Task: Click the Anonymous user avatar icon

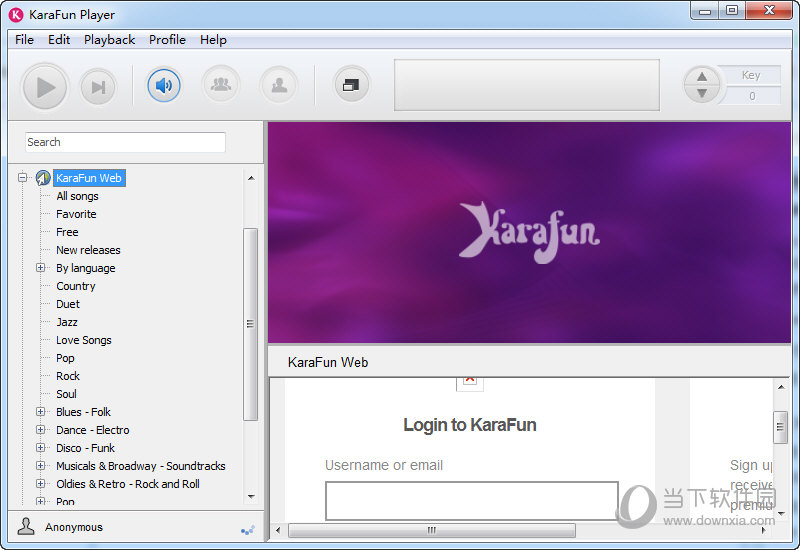Action: tap(26, 526)
